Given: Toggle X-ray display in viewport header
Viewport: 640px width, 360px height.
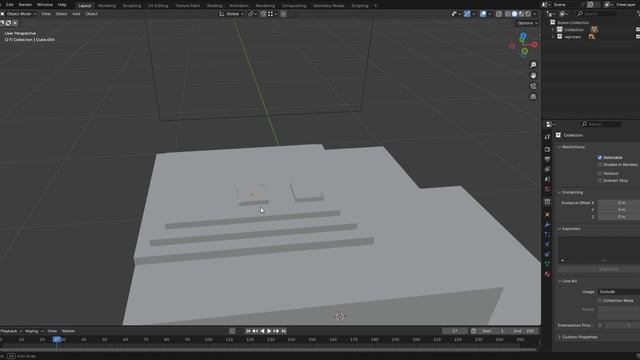Looking at the screenshot, I should (499, 14).
